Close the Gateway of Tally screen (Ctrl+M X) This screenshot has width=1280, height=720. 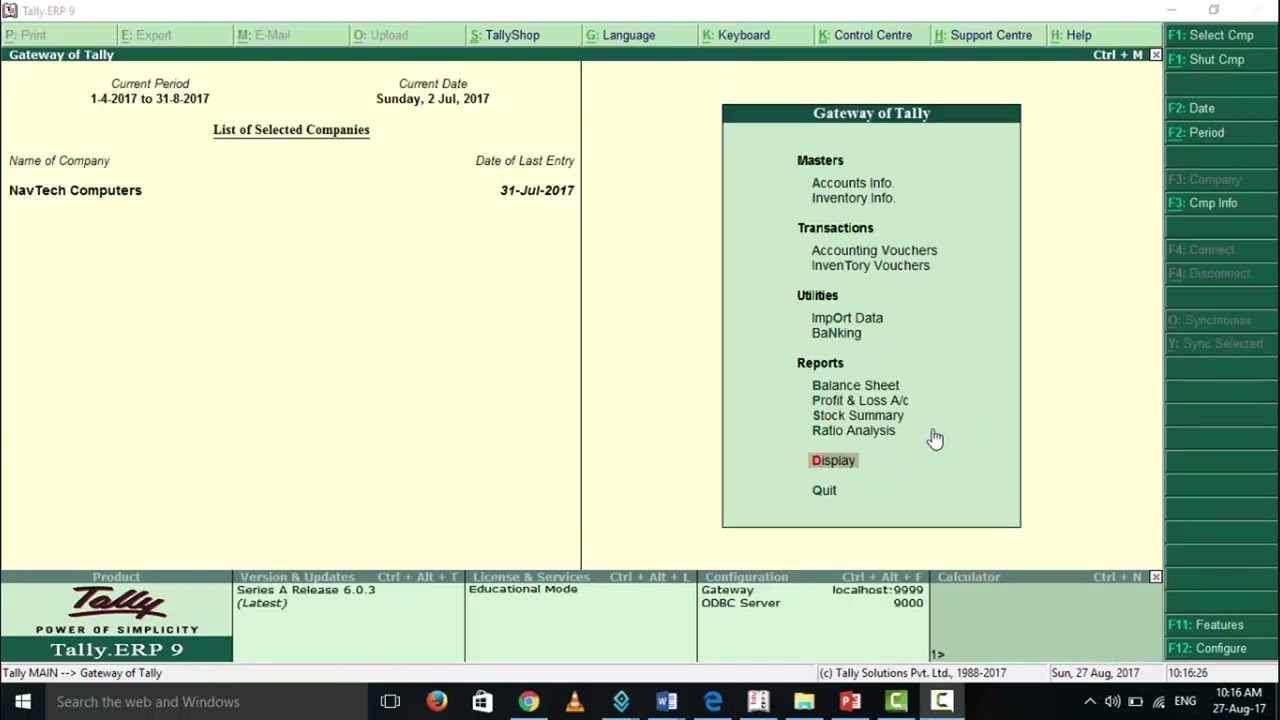pos(1156,55)
